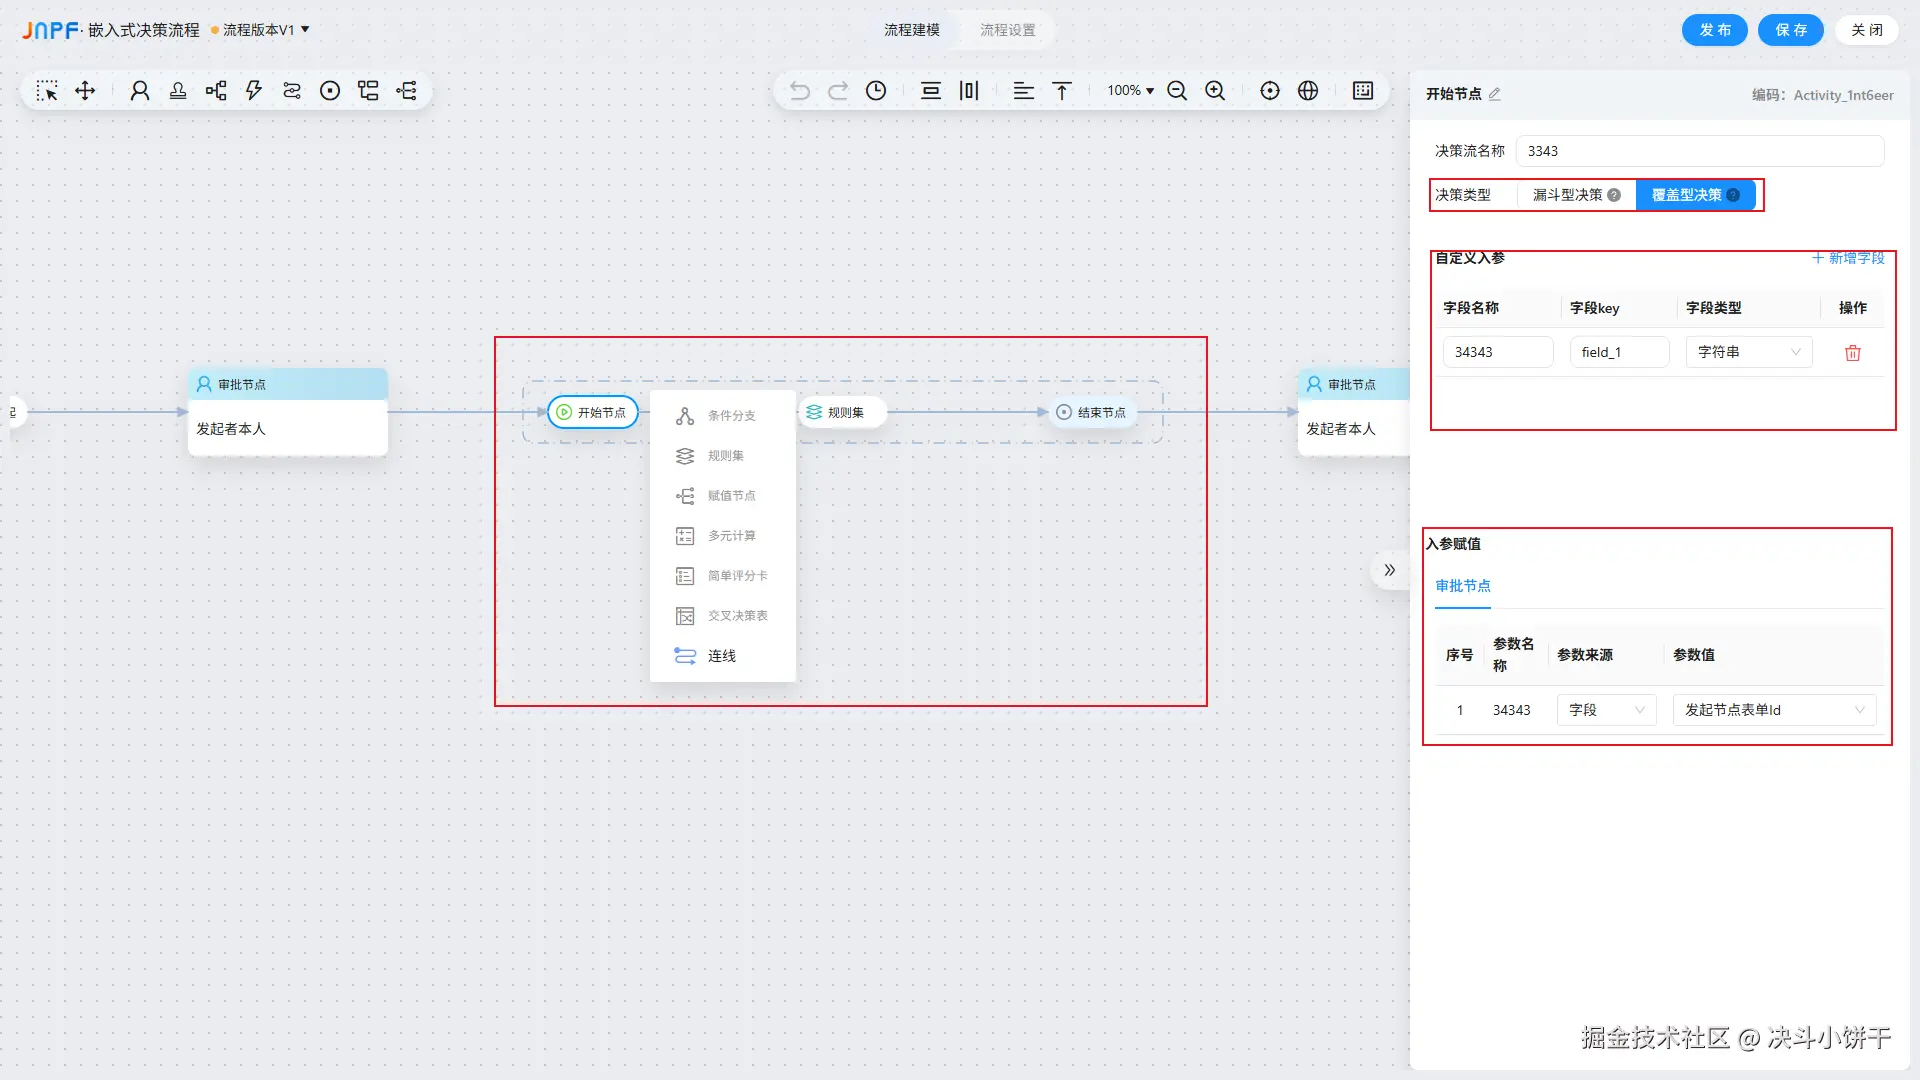Viewport: 1920px width, 1080px height.
Task: Open the history clock icon
Action: (x=876, y=91)
